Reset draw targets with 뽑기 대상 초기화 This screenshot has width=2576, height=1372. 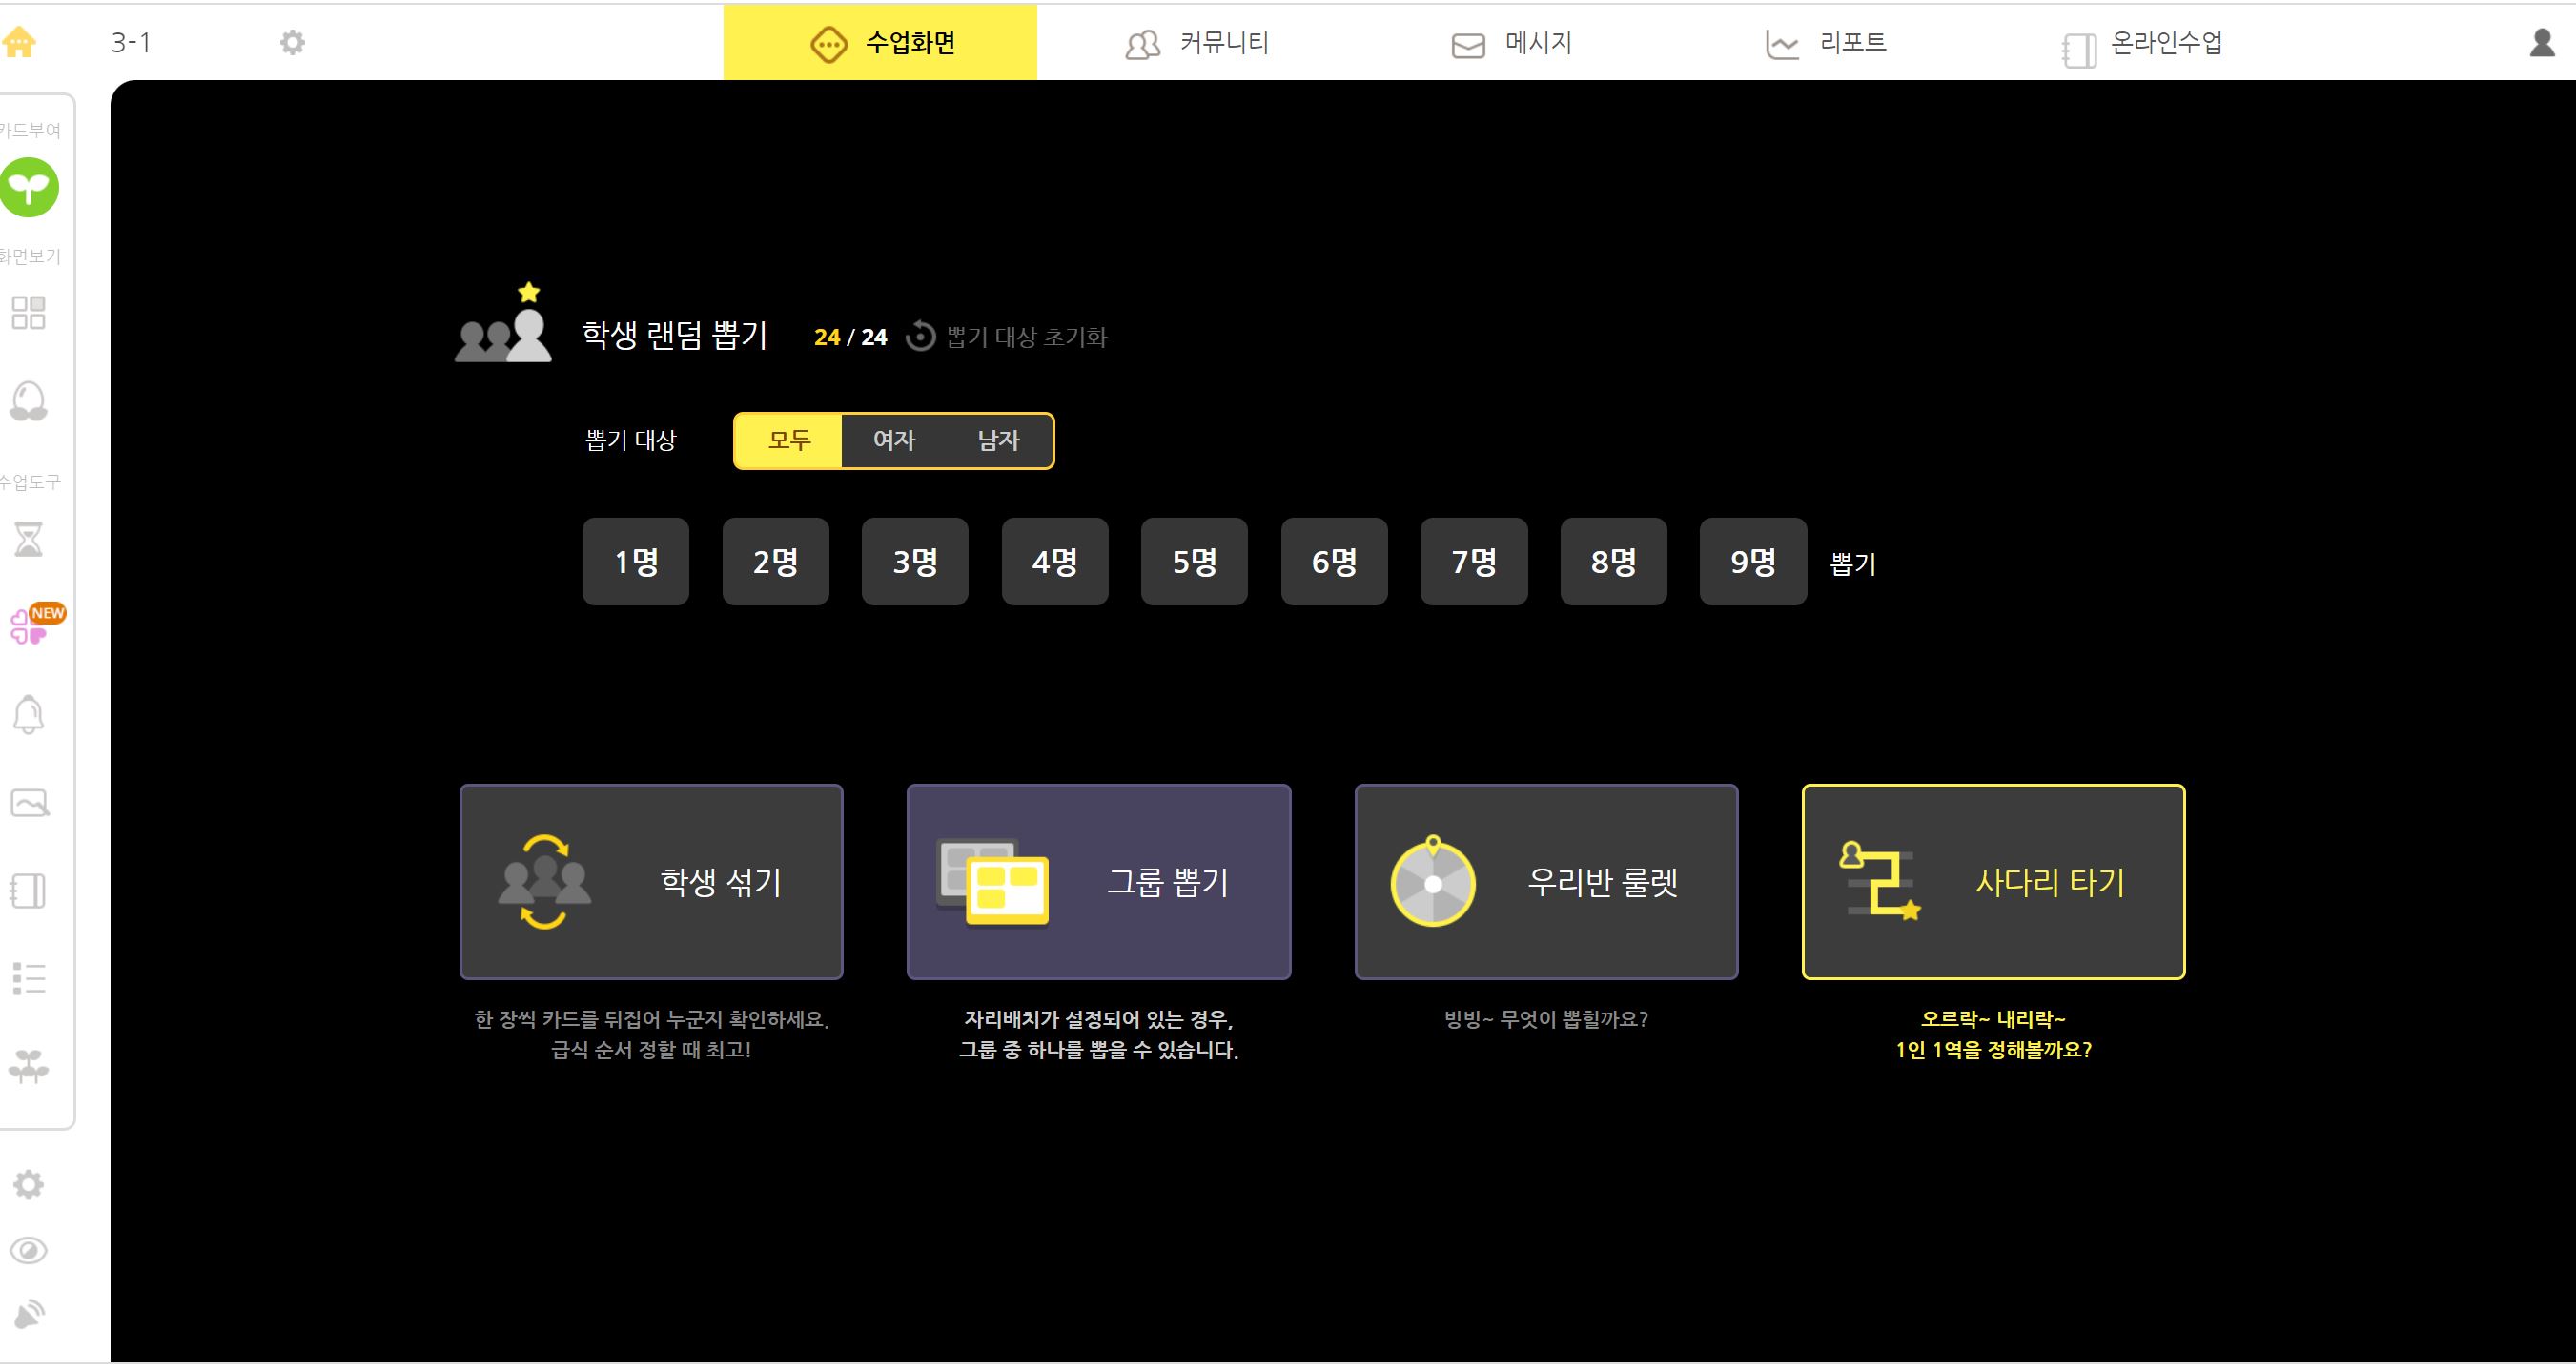click(x=1007, y=337)
